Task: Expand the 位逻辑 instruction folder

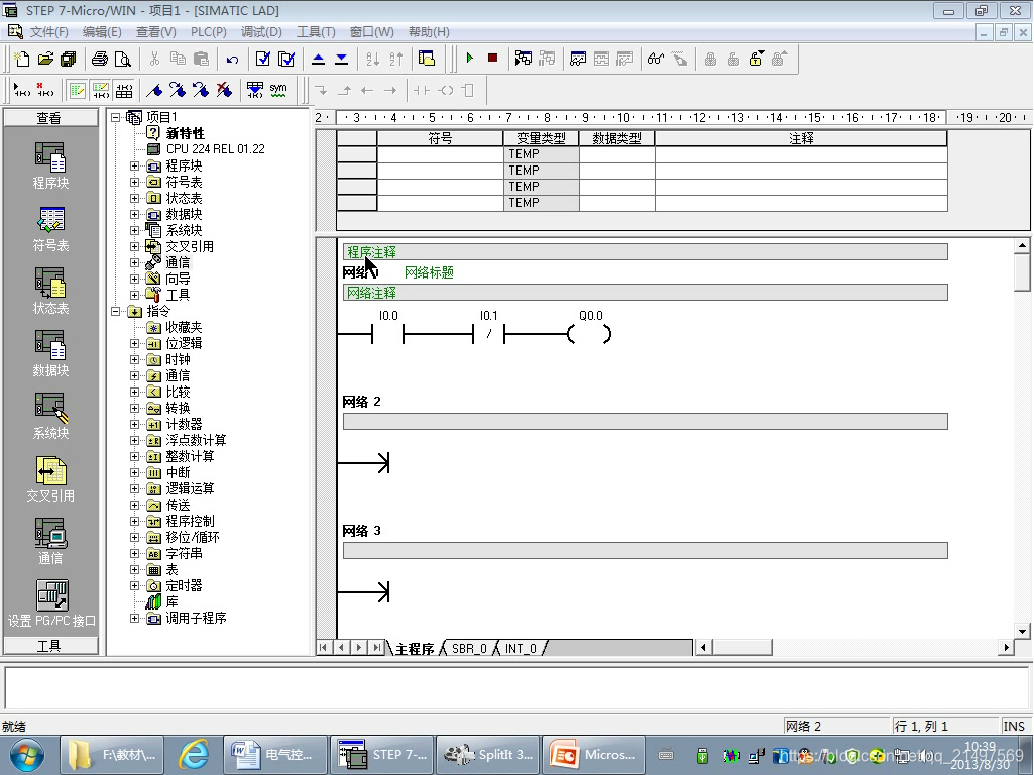Action: 135,344
